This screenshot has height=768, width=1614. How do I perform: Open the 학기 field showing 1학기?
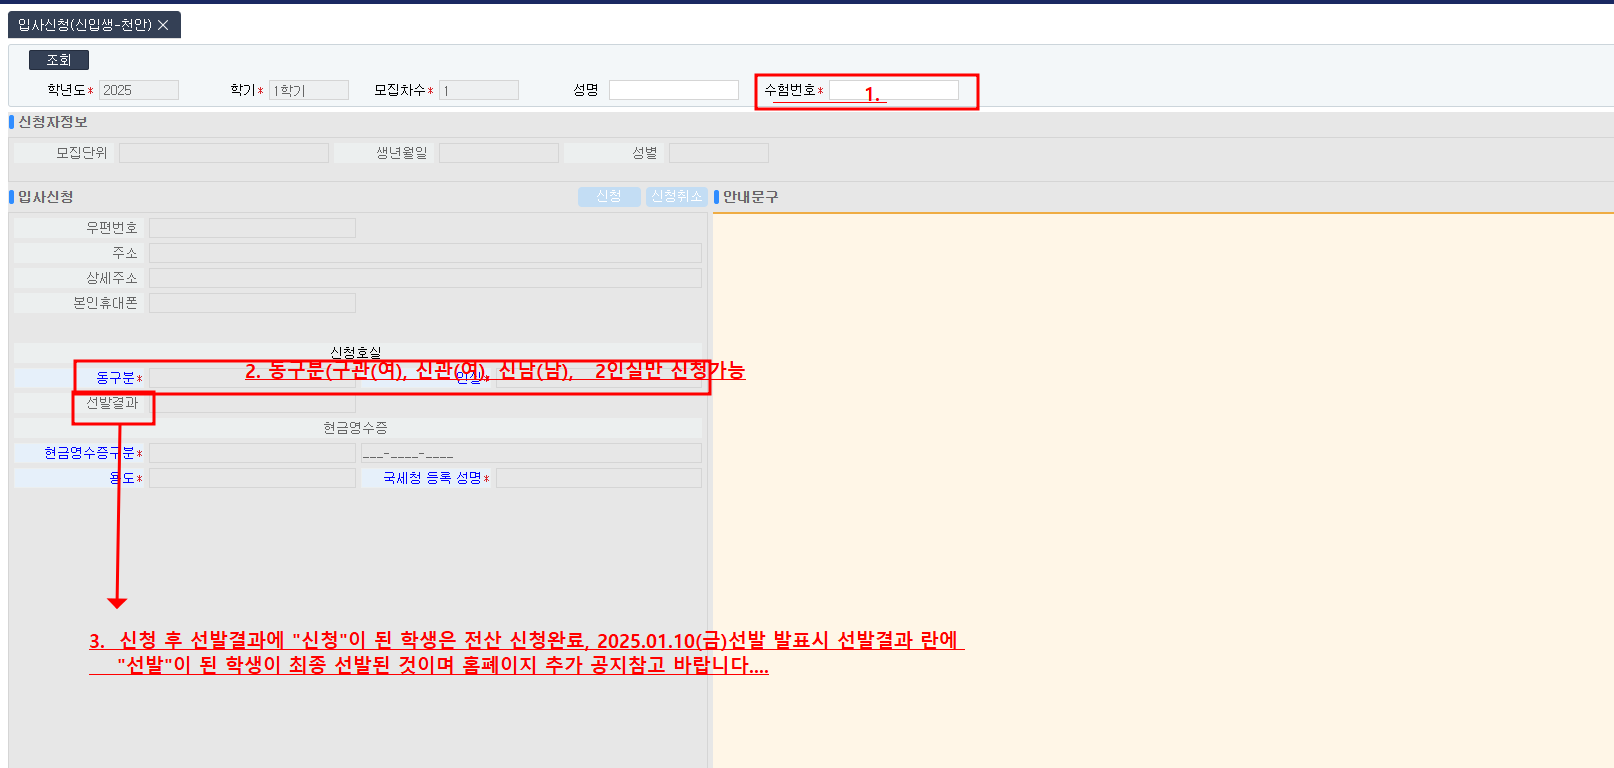pyautogui.click(x=308, y=90)
